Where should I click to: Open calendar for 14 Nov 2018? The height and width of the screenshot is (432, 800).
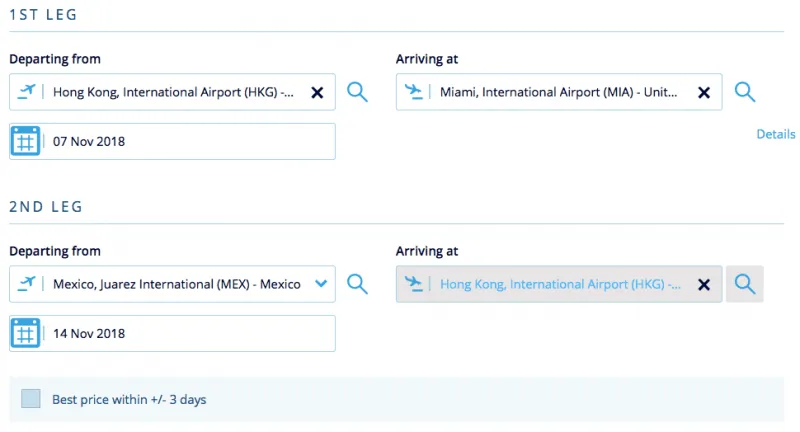pos(25,333)
